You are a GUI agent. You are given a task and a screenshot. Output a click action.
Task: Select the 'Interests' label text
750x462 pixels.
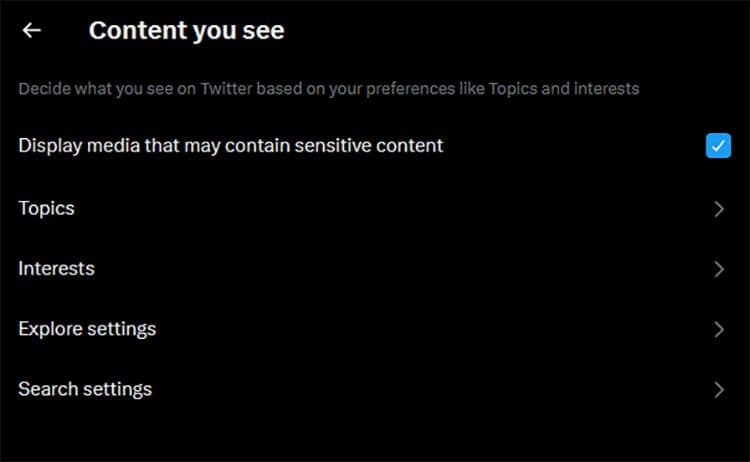56,269
